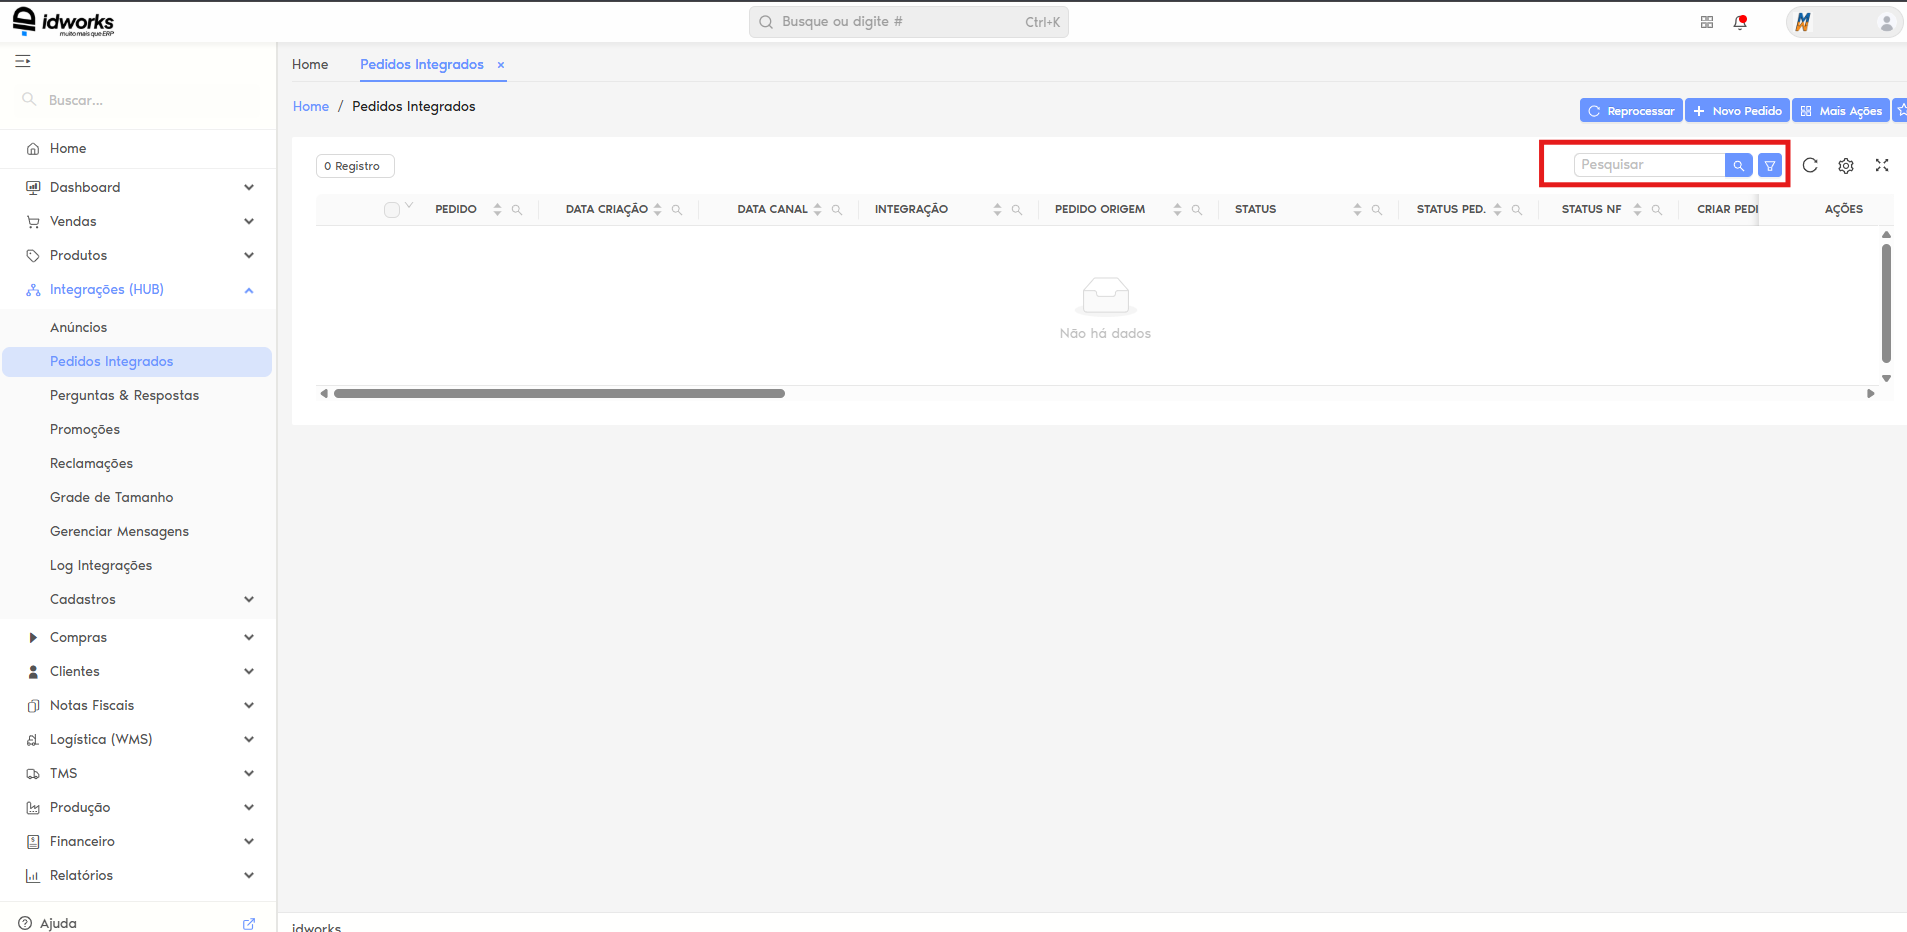Toggle fullscreen table icon

[1882, 165]
